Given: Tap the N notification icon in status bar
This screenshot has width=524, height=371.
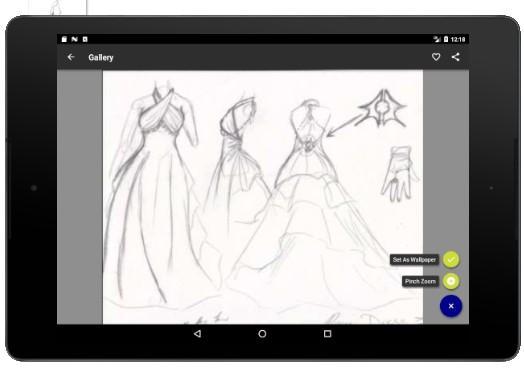Looking at the screenshot, I should click(75, 39).
